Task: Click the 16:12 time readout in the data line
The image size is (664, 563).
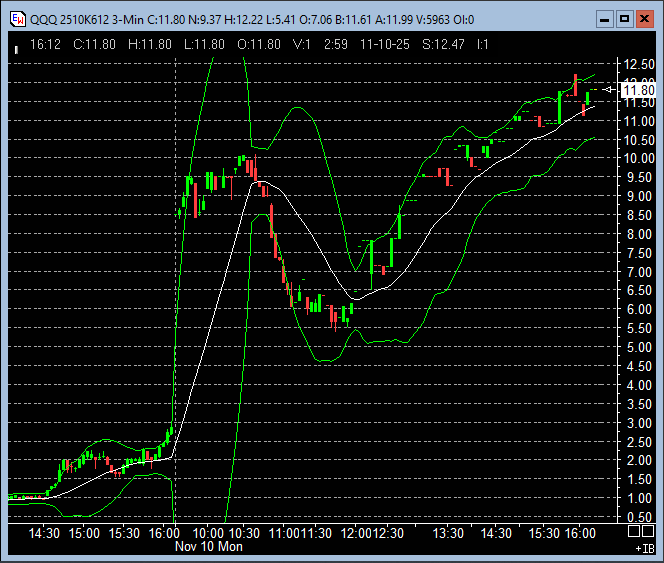Action: click(46, 44)
